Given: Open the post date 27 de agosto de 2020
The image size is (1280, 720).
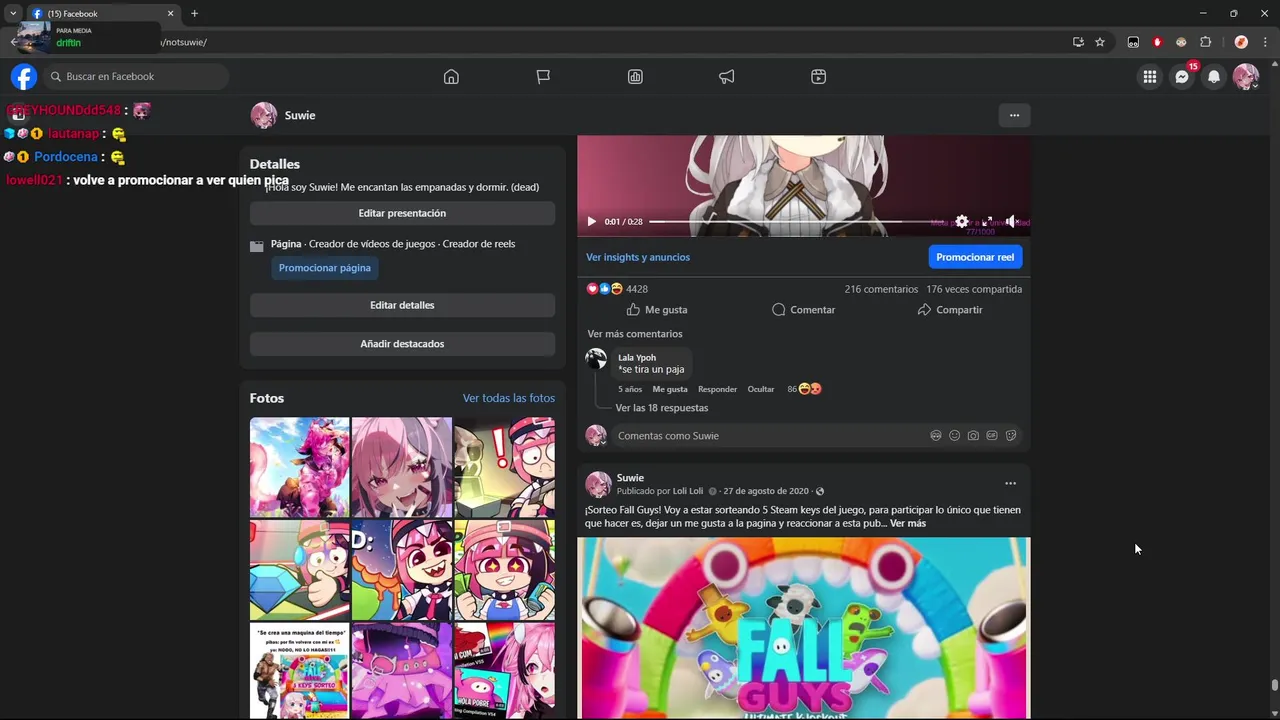Looking at the screenshot, I should [x=766, y=492].
